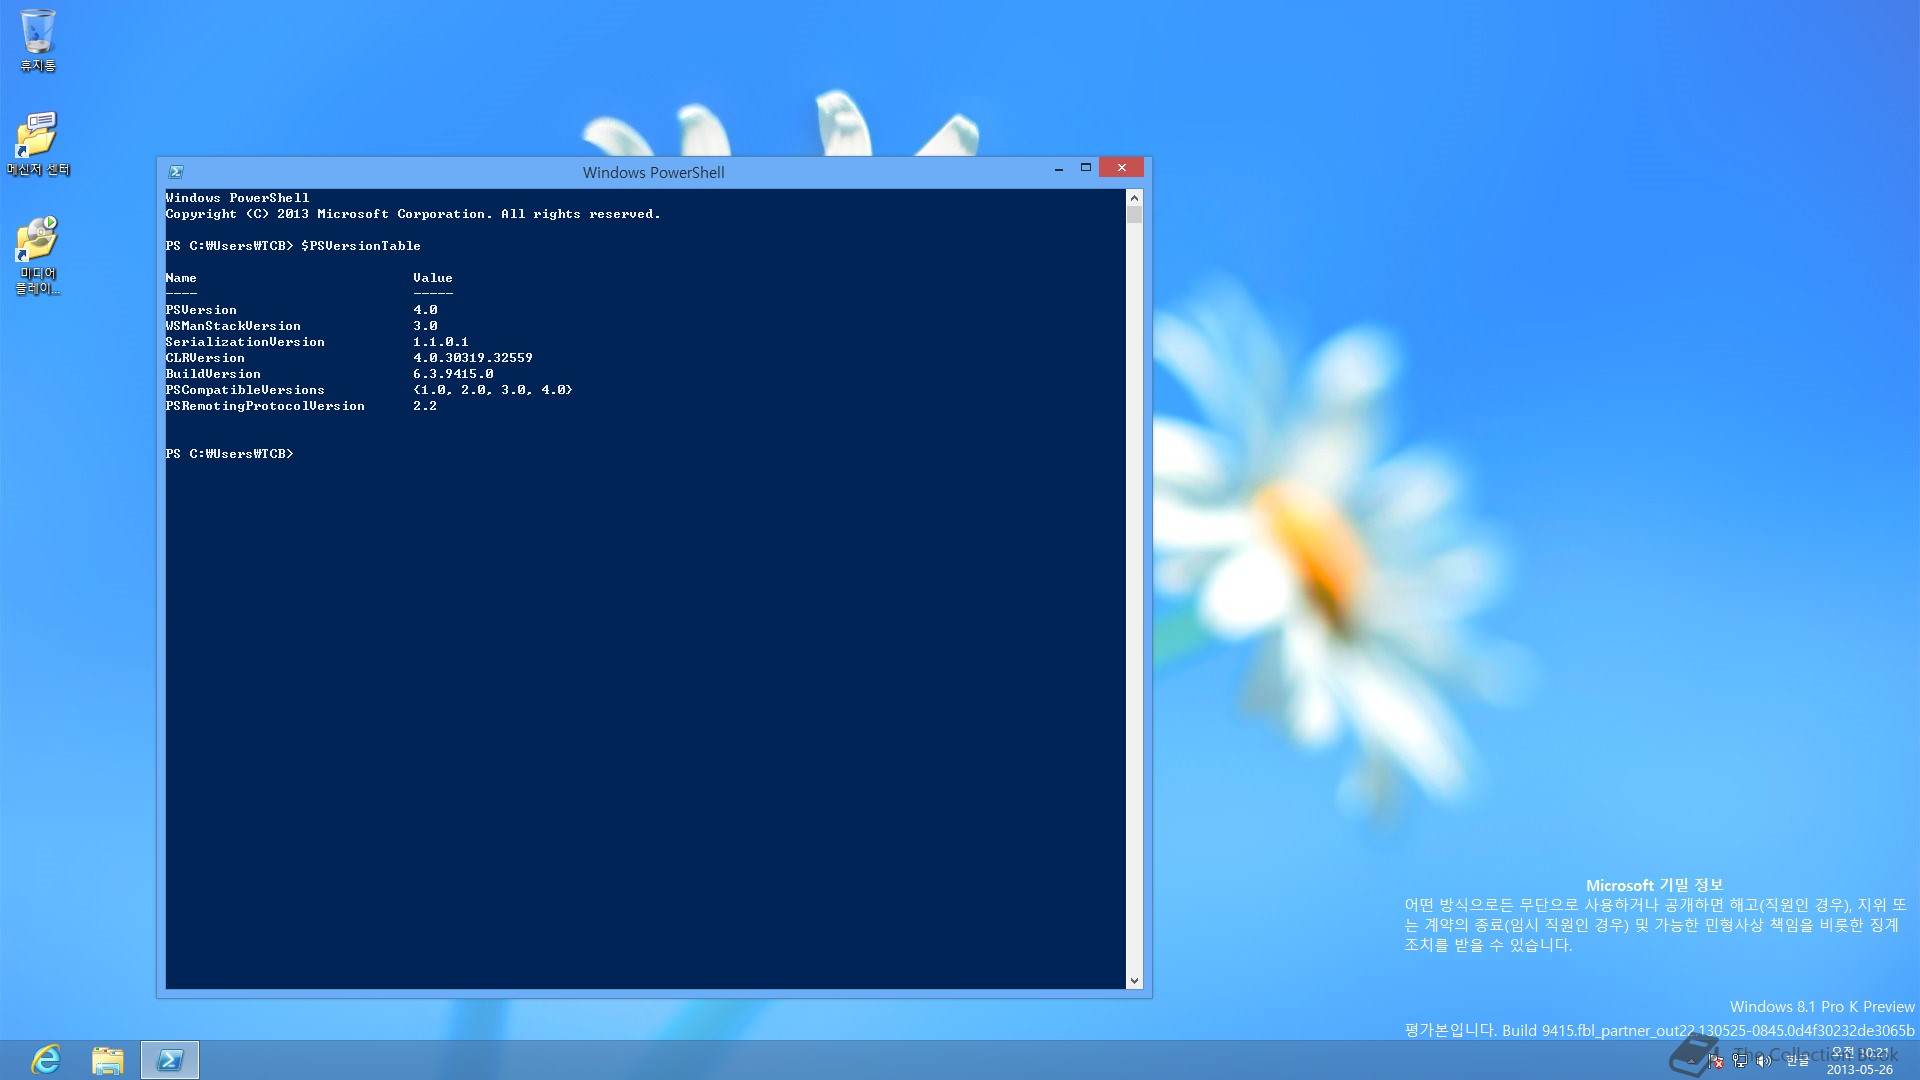The height and width of the screenshot is (1080, 1920).
Task: Click the Copyright 2013 Microsoft Corporation line
Action: [413, 214]
